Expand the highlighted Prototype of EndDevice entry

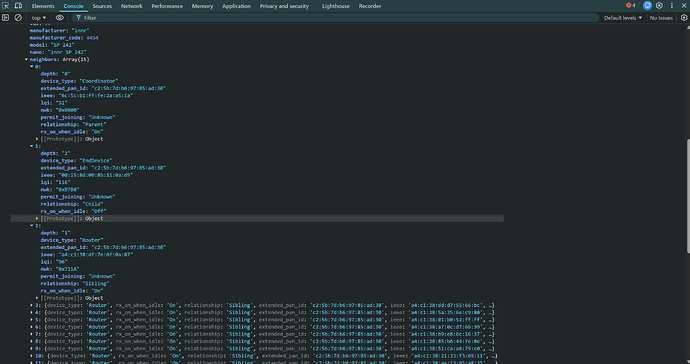37,219
